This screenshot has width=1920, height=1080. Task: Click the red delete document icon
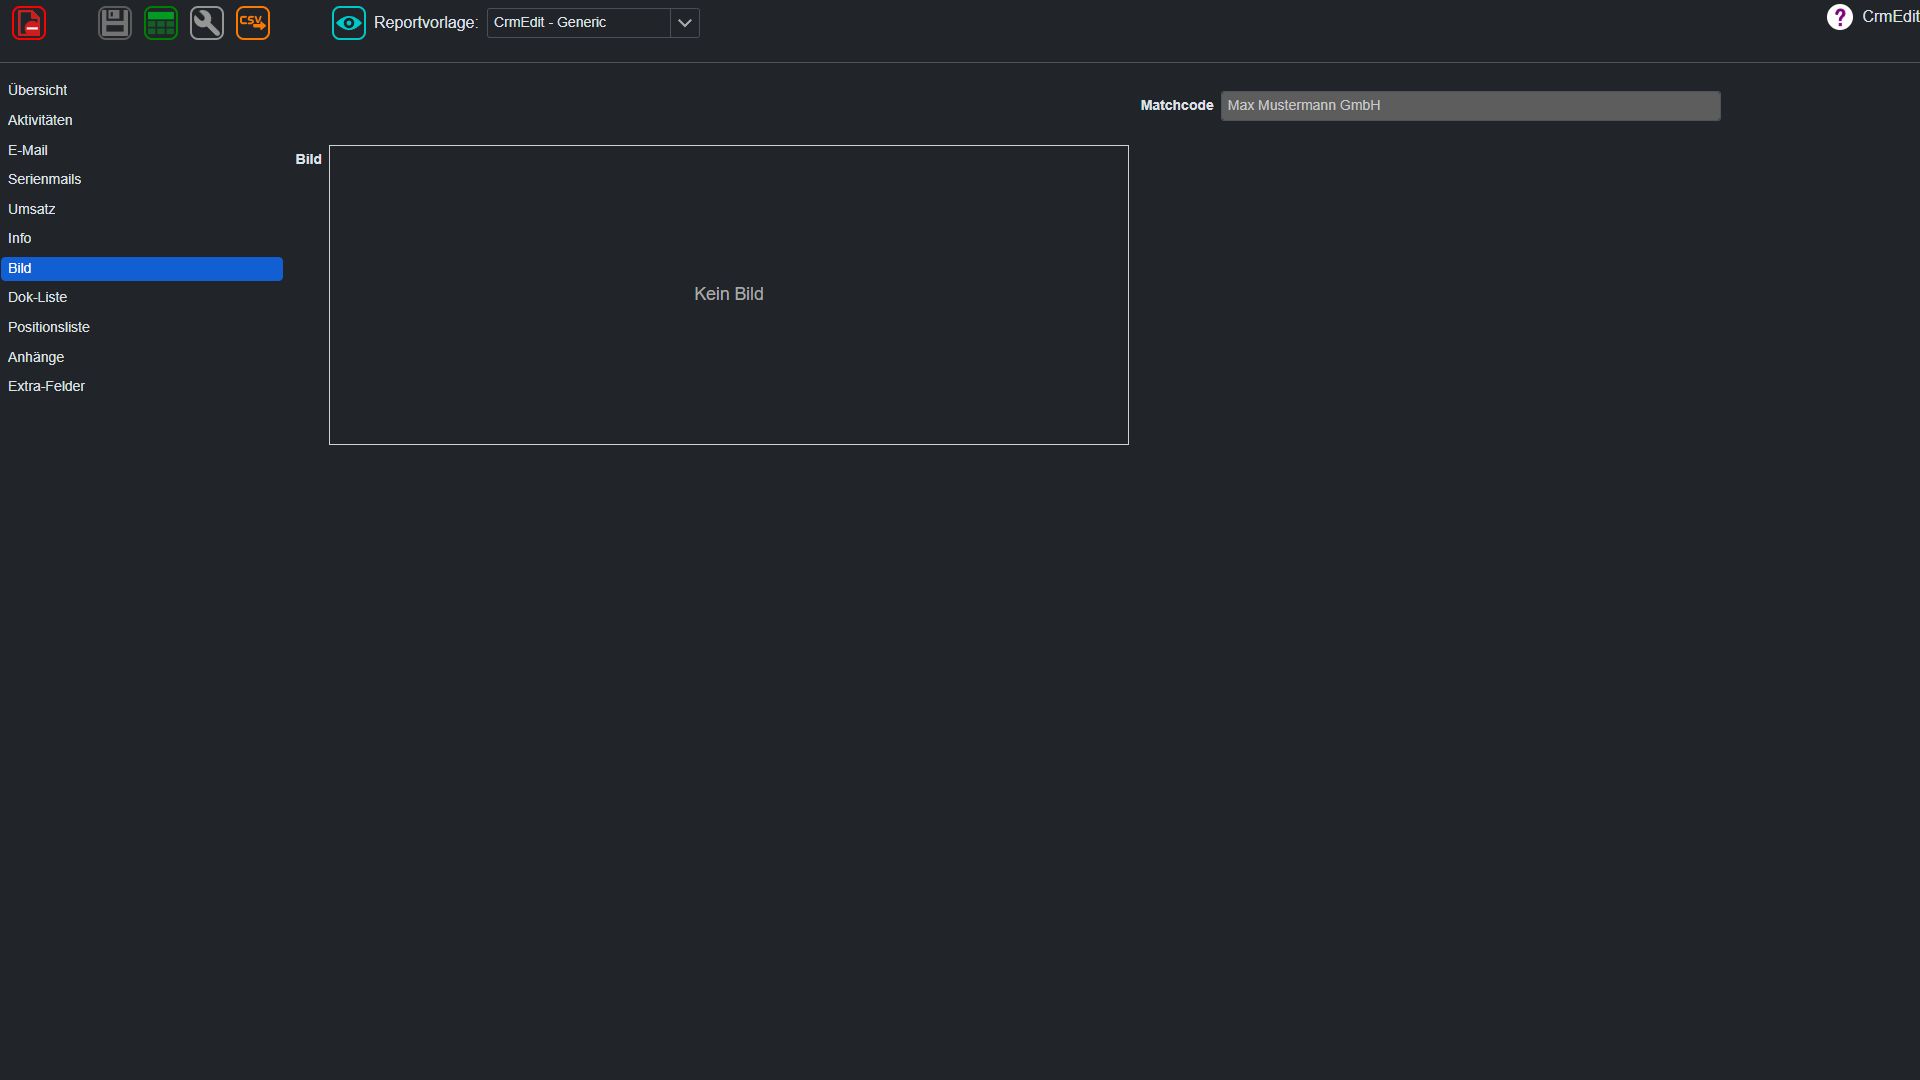click(x=29, y=23)
